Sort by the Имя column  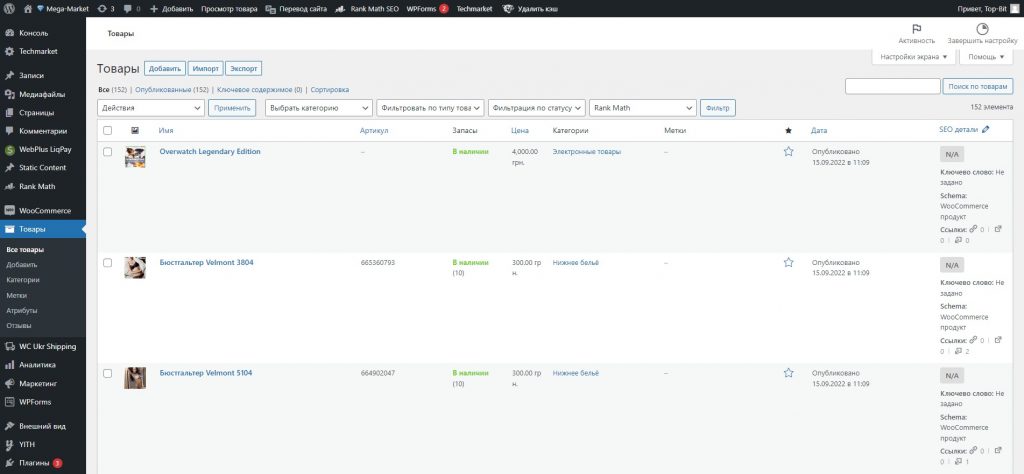(x=166, y=131)
